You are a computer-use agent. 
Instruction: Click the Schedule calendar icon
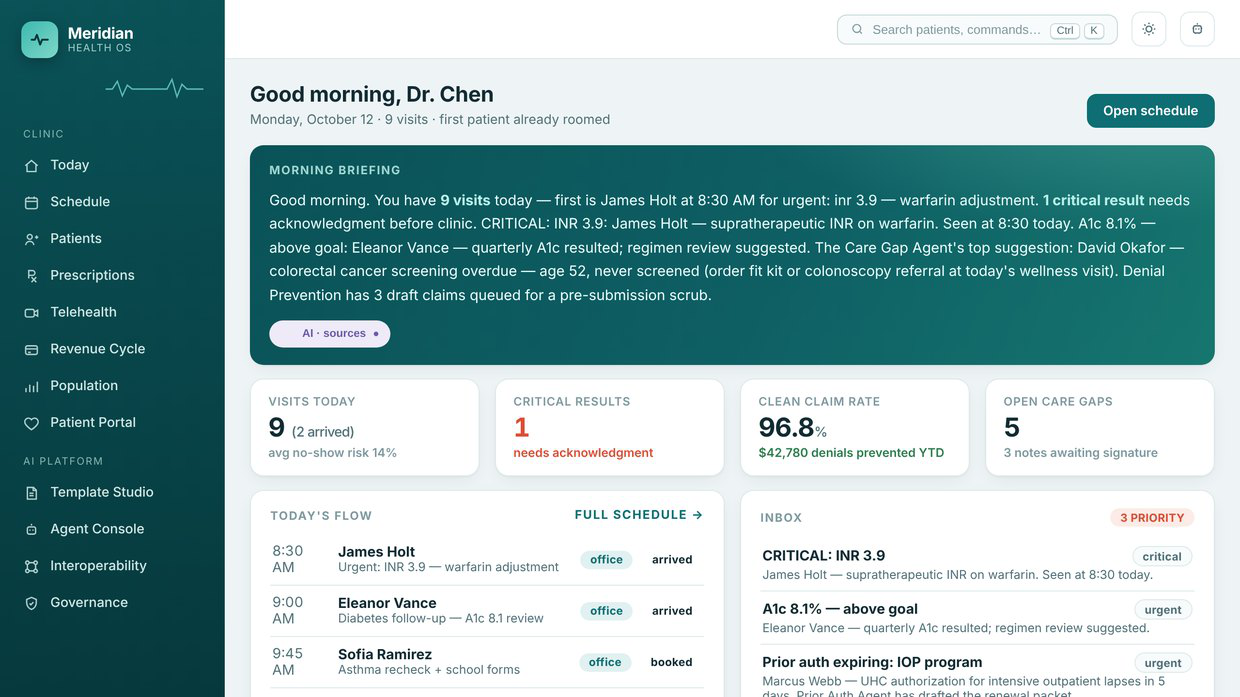31,202
